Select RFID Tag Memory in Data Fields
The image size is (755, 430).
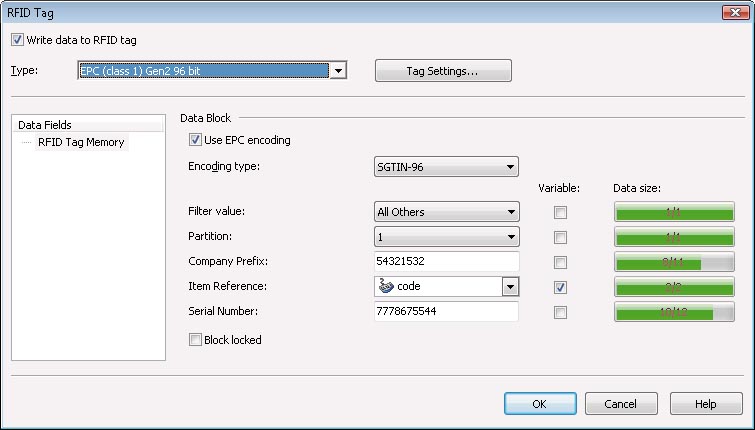(x=81, y=142)
